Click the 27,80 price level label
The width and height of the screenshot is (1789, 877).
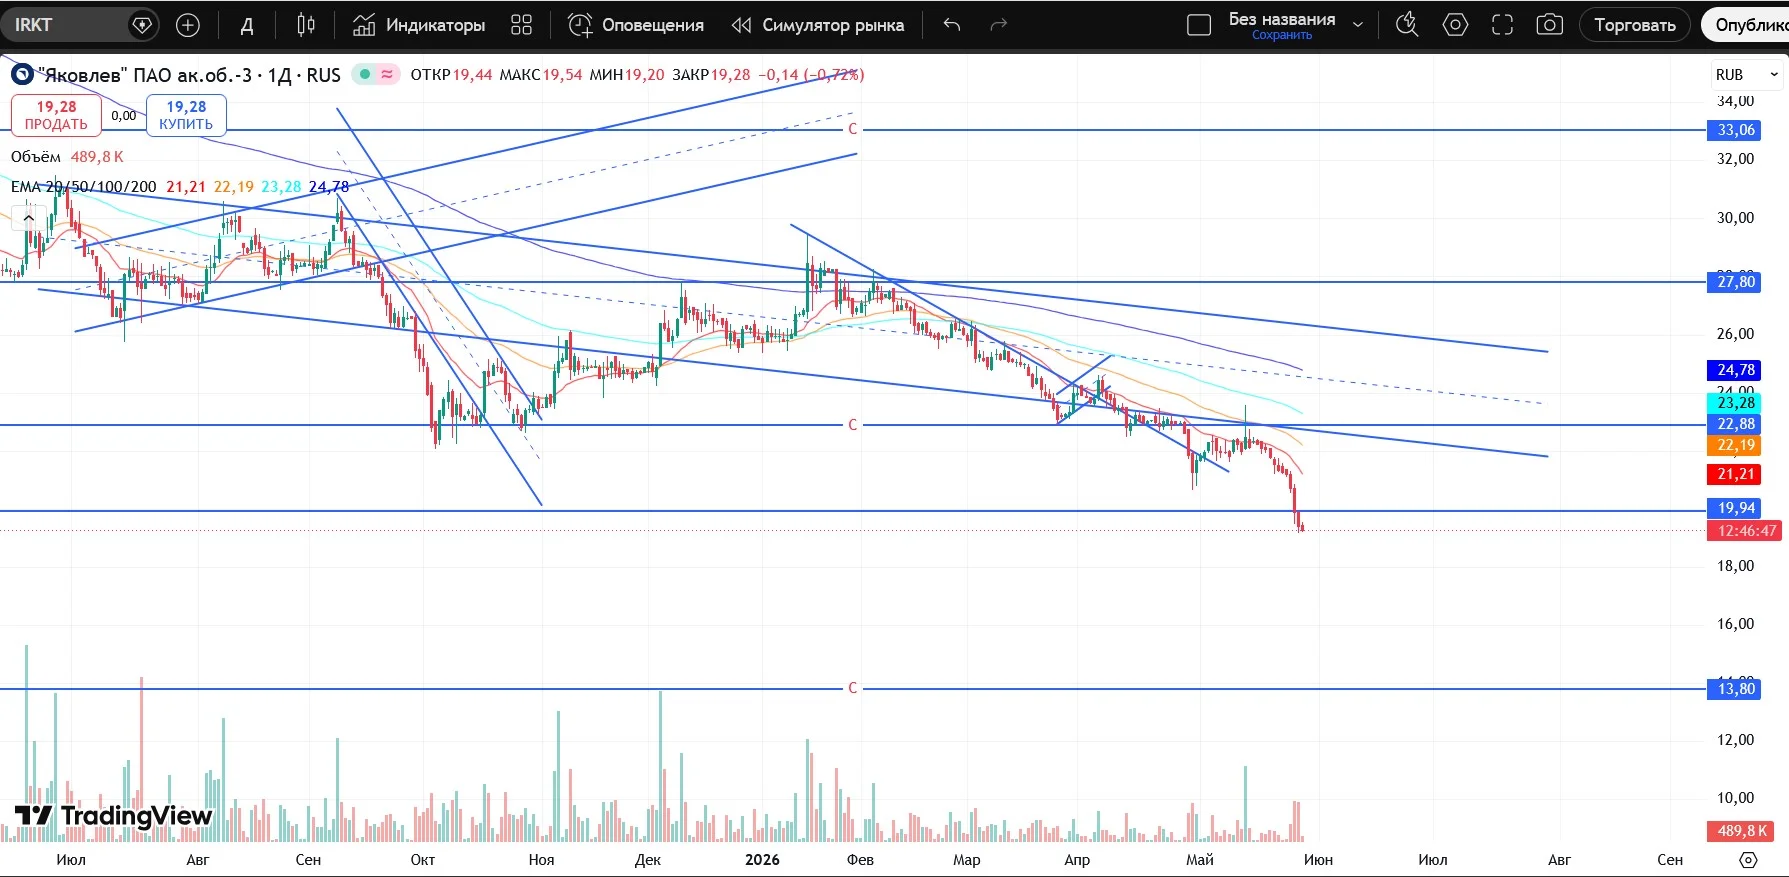pyautogui.click(x=1735, y=282)
